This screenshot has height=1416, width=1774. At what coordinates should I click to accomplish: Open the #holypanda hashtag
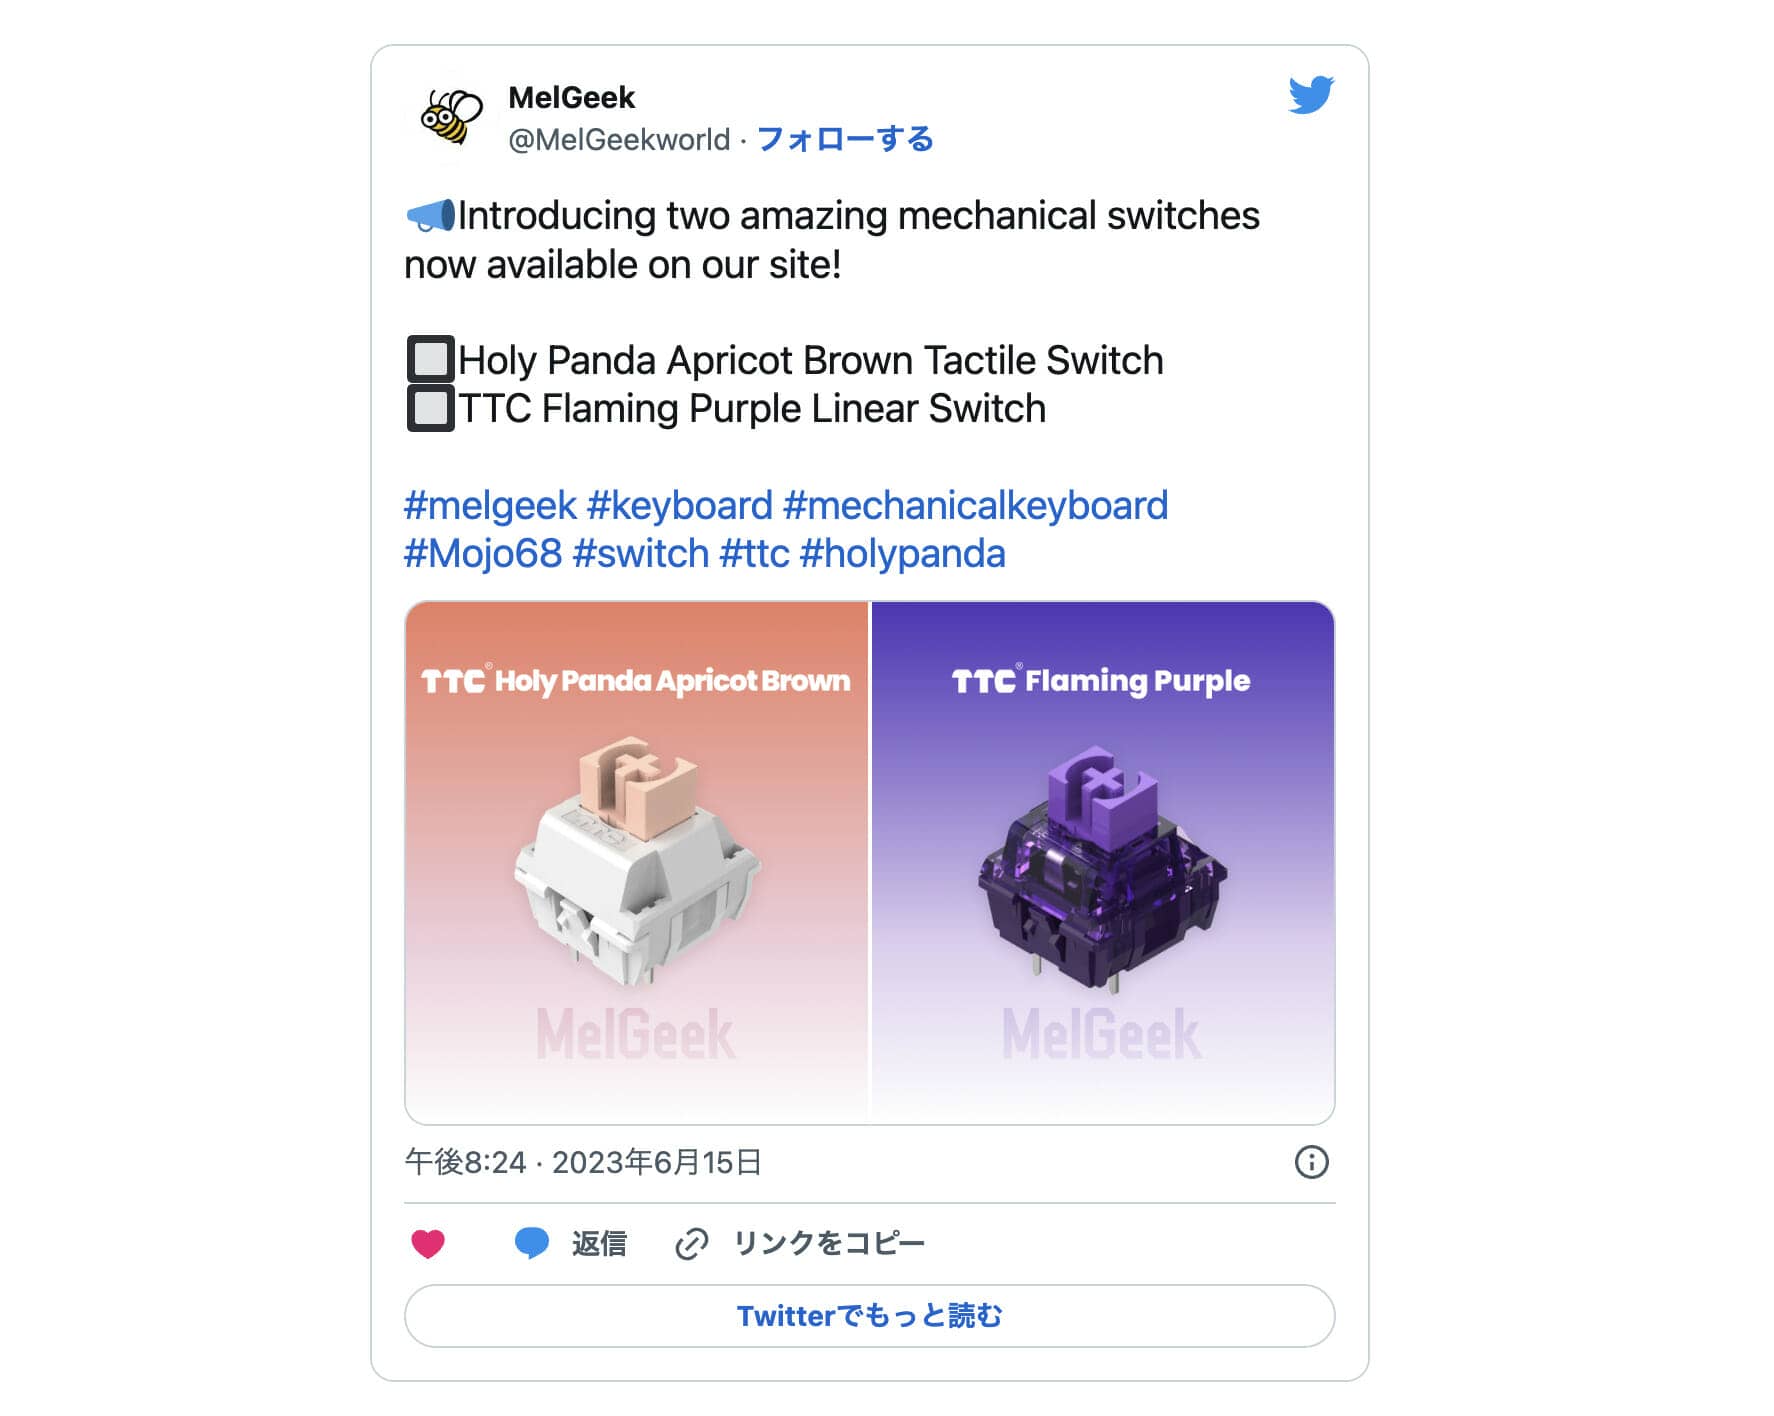coord(903,553)
